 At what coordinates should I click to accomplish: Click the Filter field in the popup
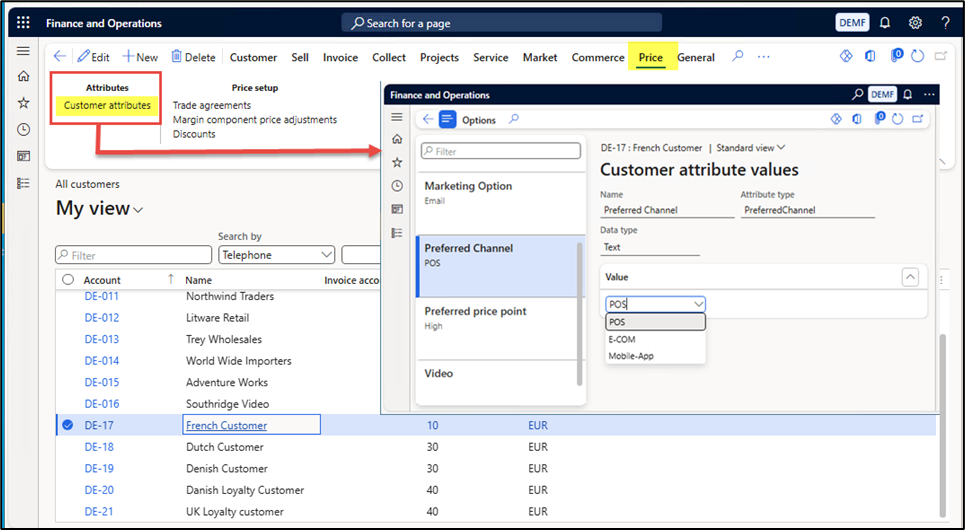500,151
